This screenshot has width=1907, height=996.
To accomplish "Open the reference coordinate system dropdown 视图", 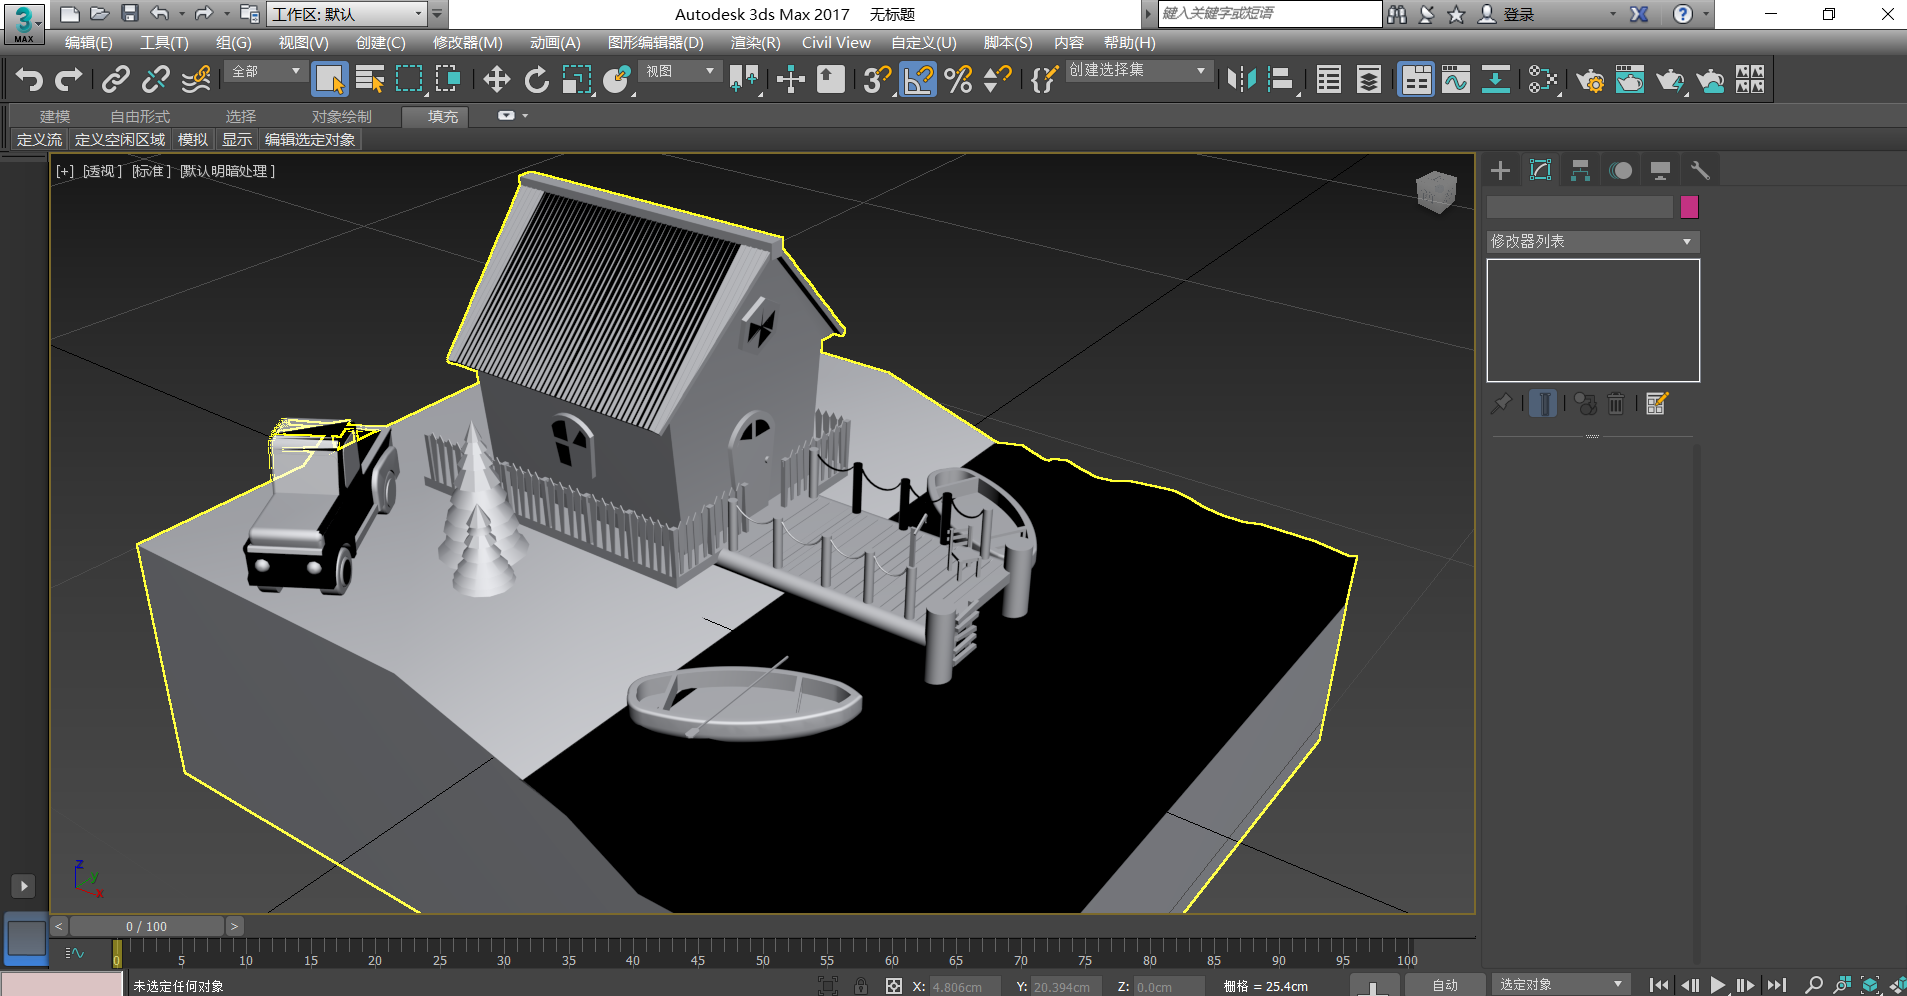I will tap(679, 71).
